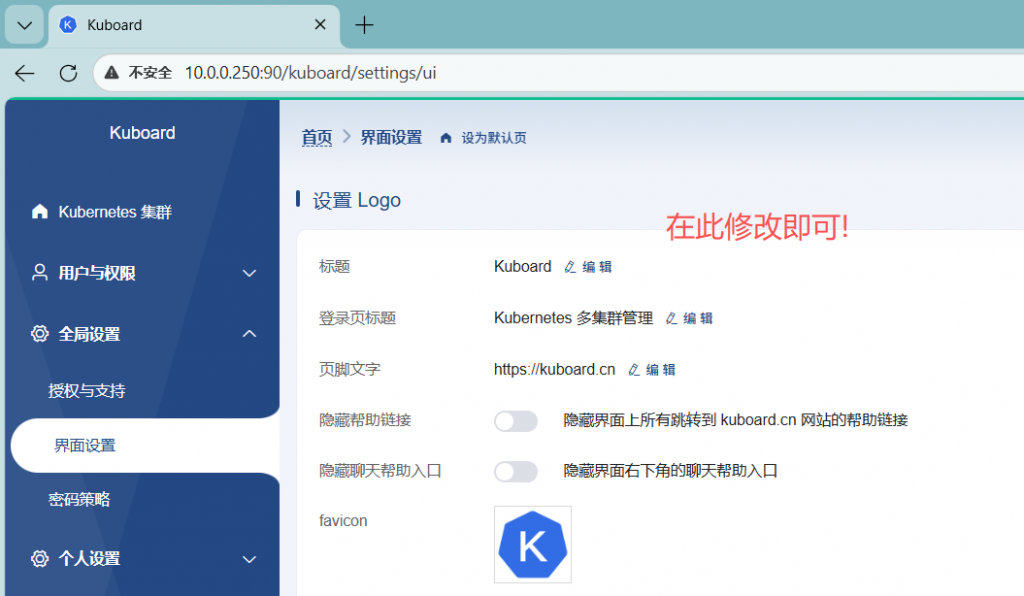The width and height of the screenshot is (1024, 596).
Task: Click the edit icon beside 登录页标题
Action: click(x=671, y=318)
